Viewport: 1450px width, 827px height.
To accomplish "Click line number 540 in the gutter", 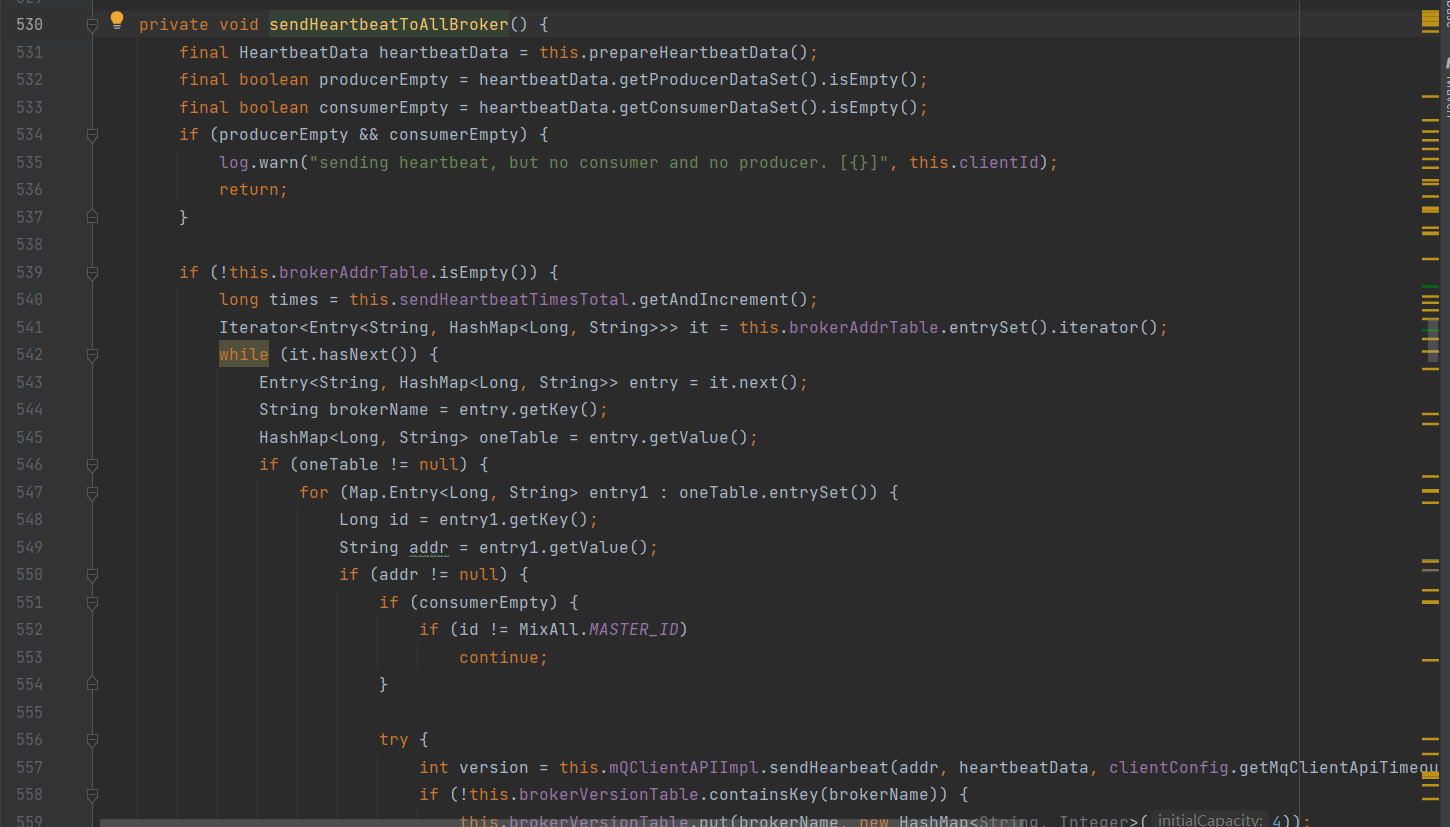I will [30, 300].
